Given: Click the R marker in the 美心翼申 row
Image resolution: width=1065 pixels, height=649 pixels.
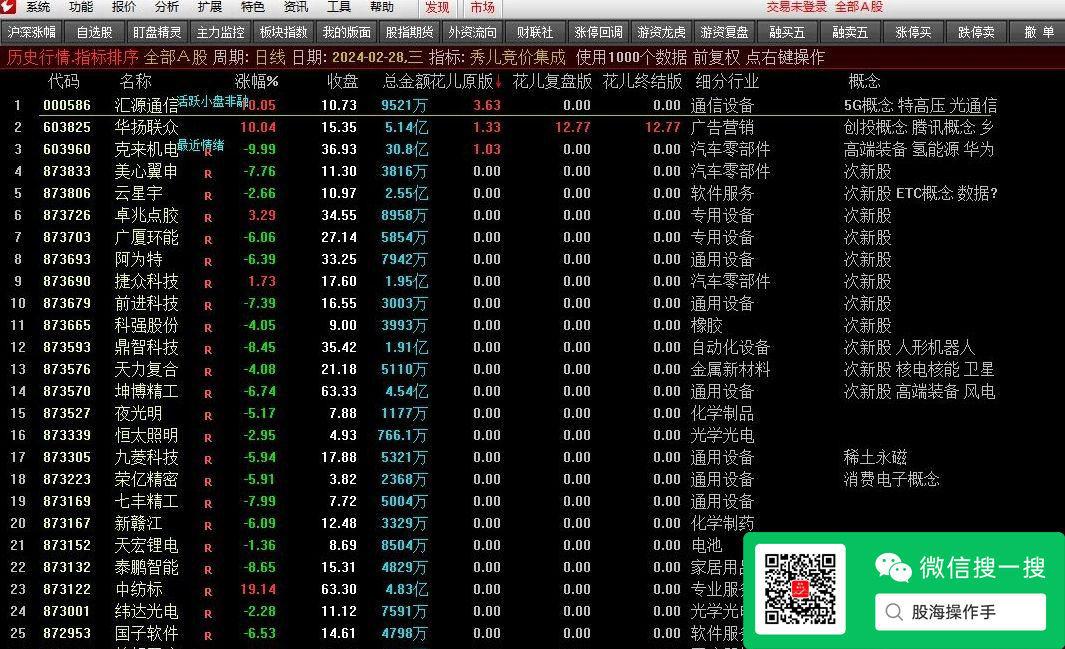Looking at the screenshot, I should pyautogui.click(x=208, y=174).
